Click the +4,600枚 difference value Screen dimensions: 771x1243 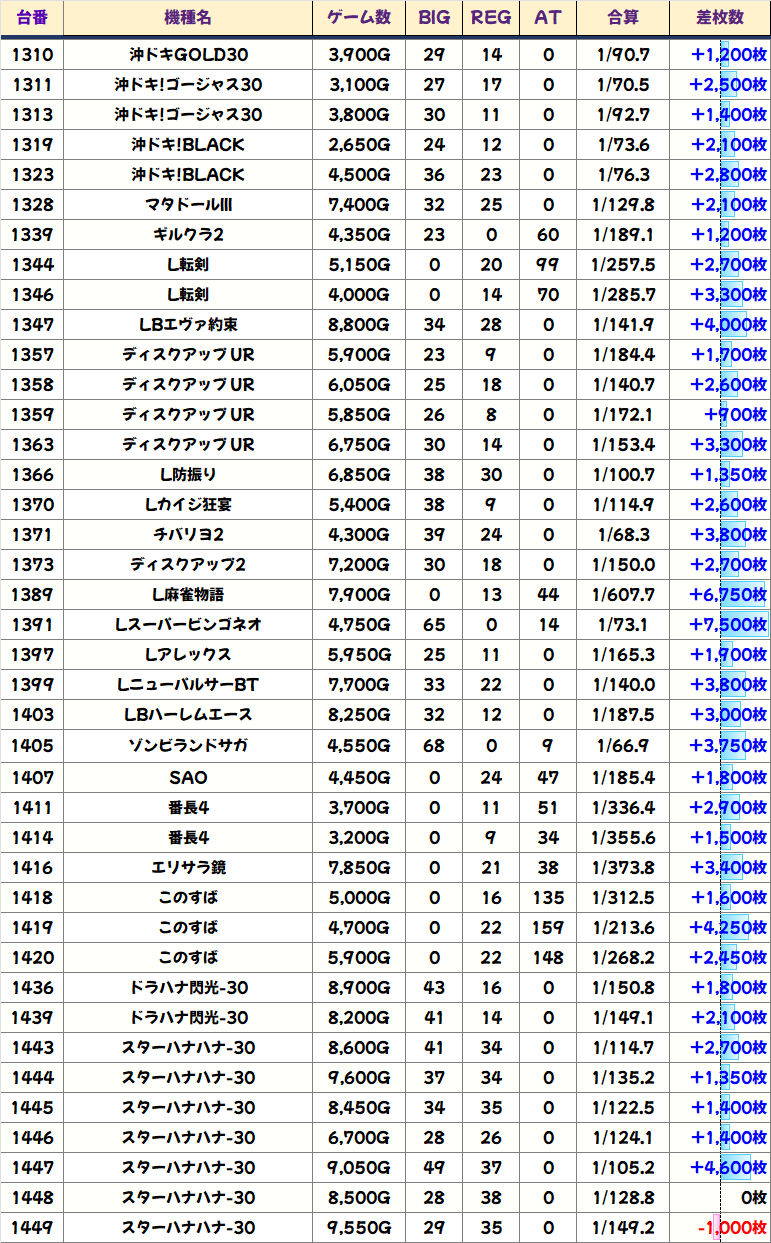point(728,1167)
